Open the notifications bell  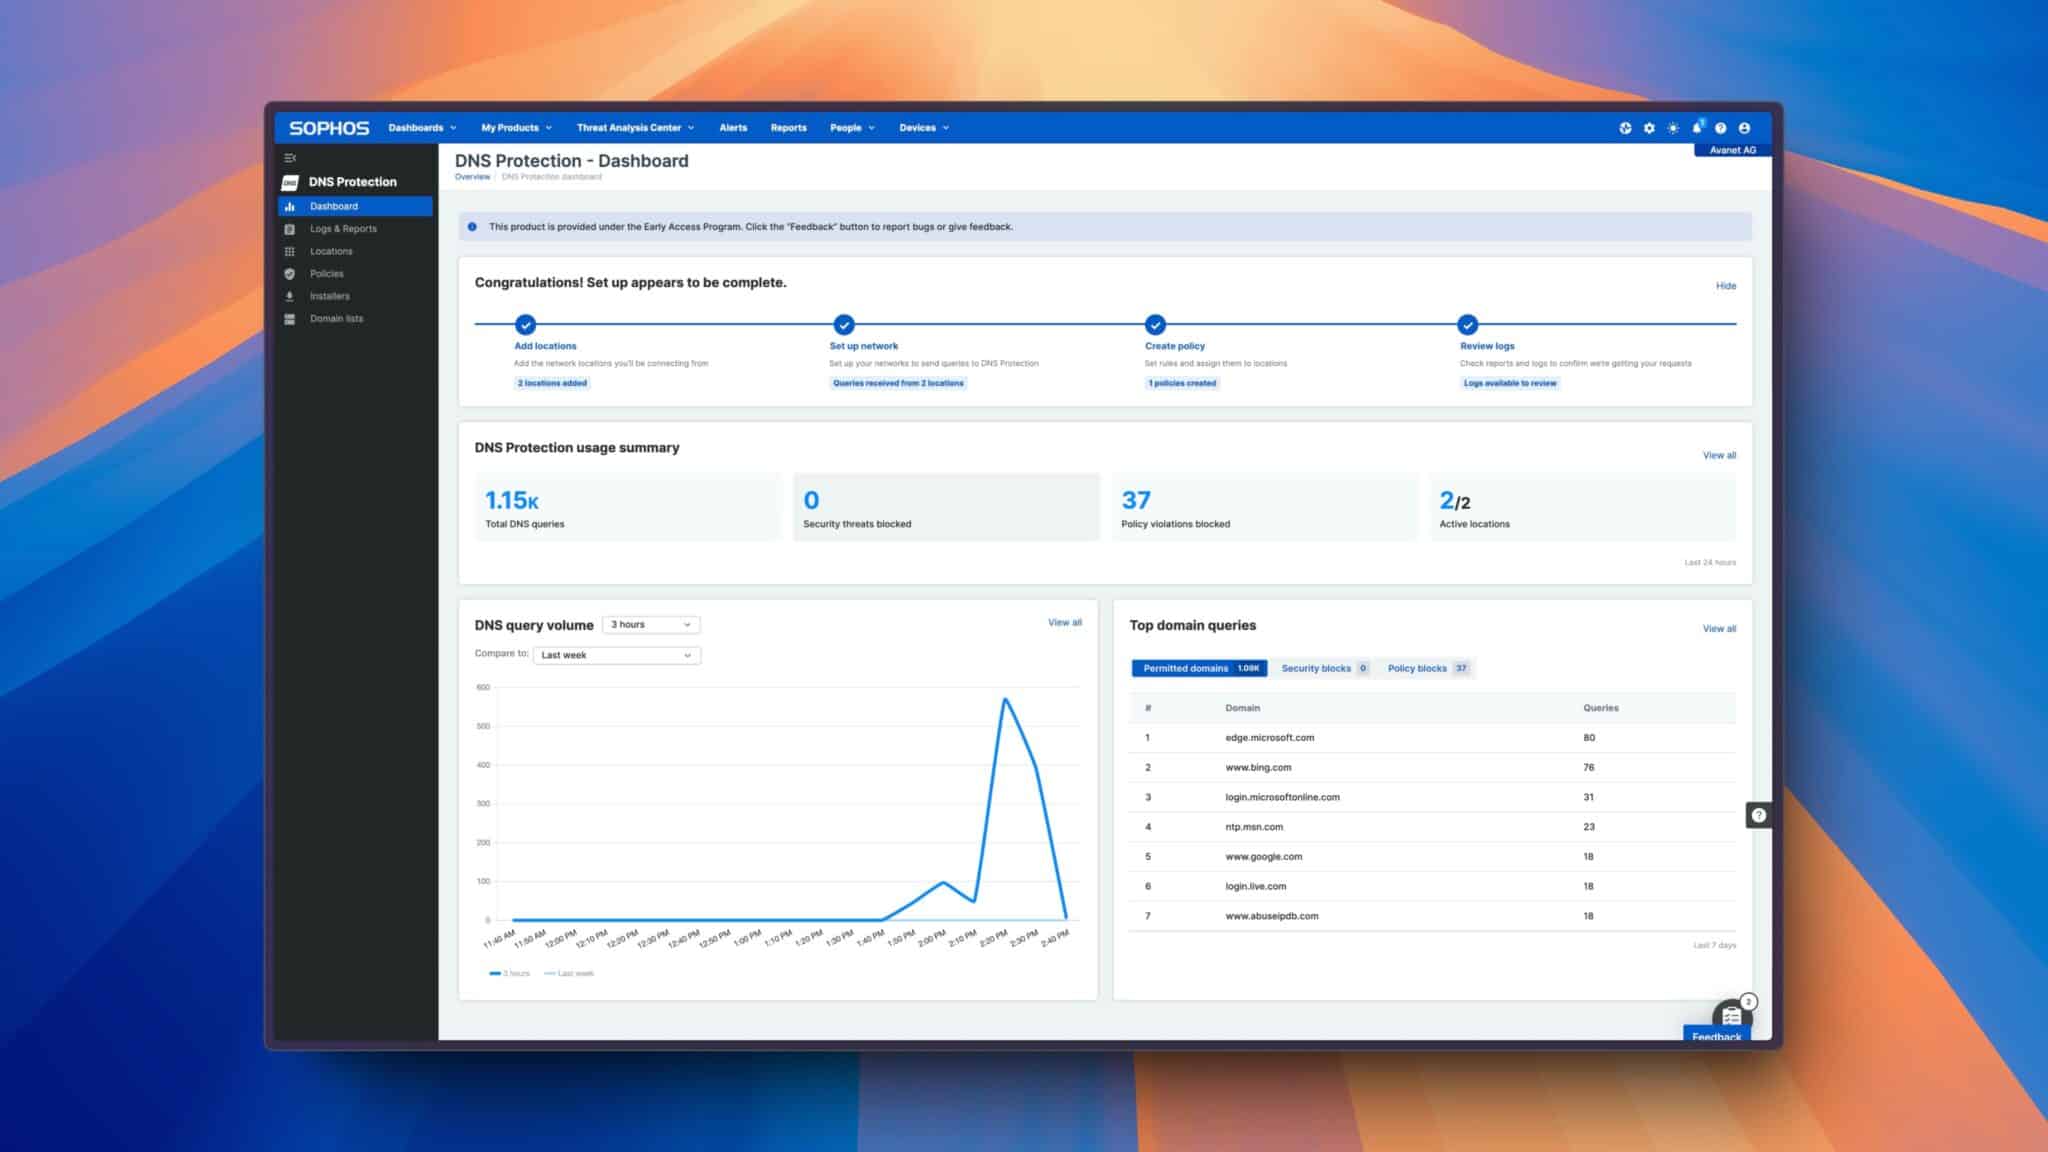[x=1695, y=127]
